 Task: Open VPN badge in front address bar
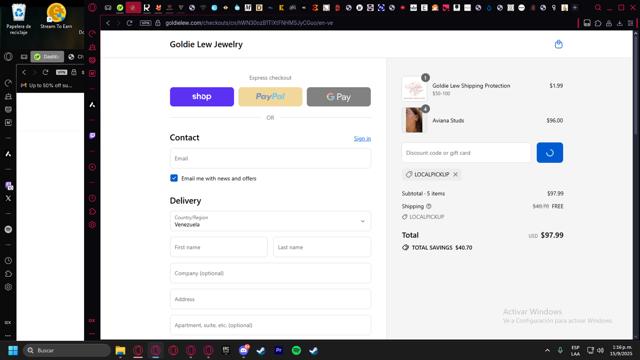tap(145, 23)
